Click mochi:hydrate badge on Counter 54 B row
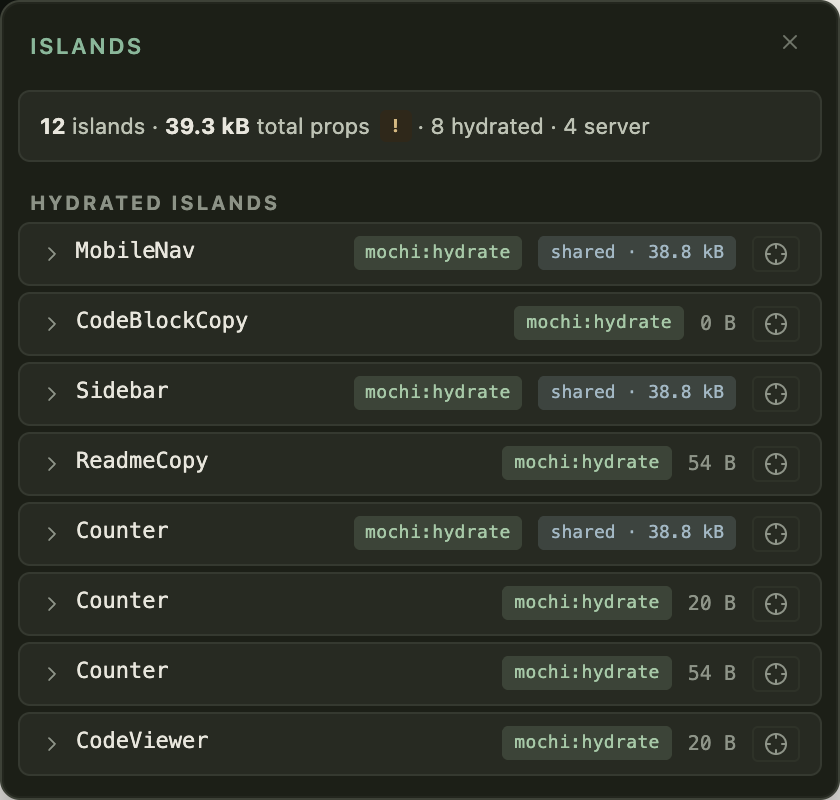Image resolution: width=840 pixels, height=800 pixels. click(x=587, y=673)
